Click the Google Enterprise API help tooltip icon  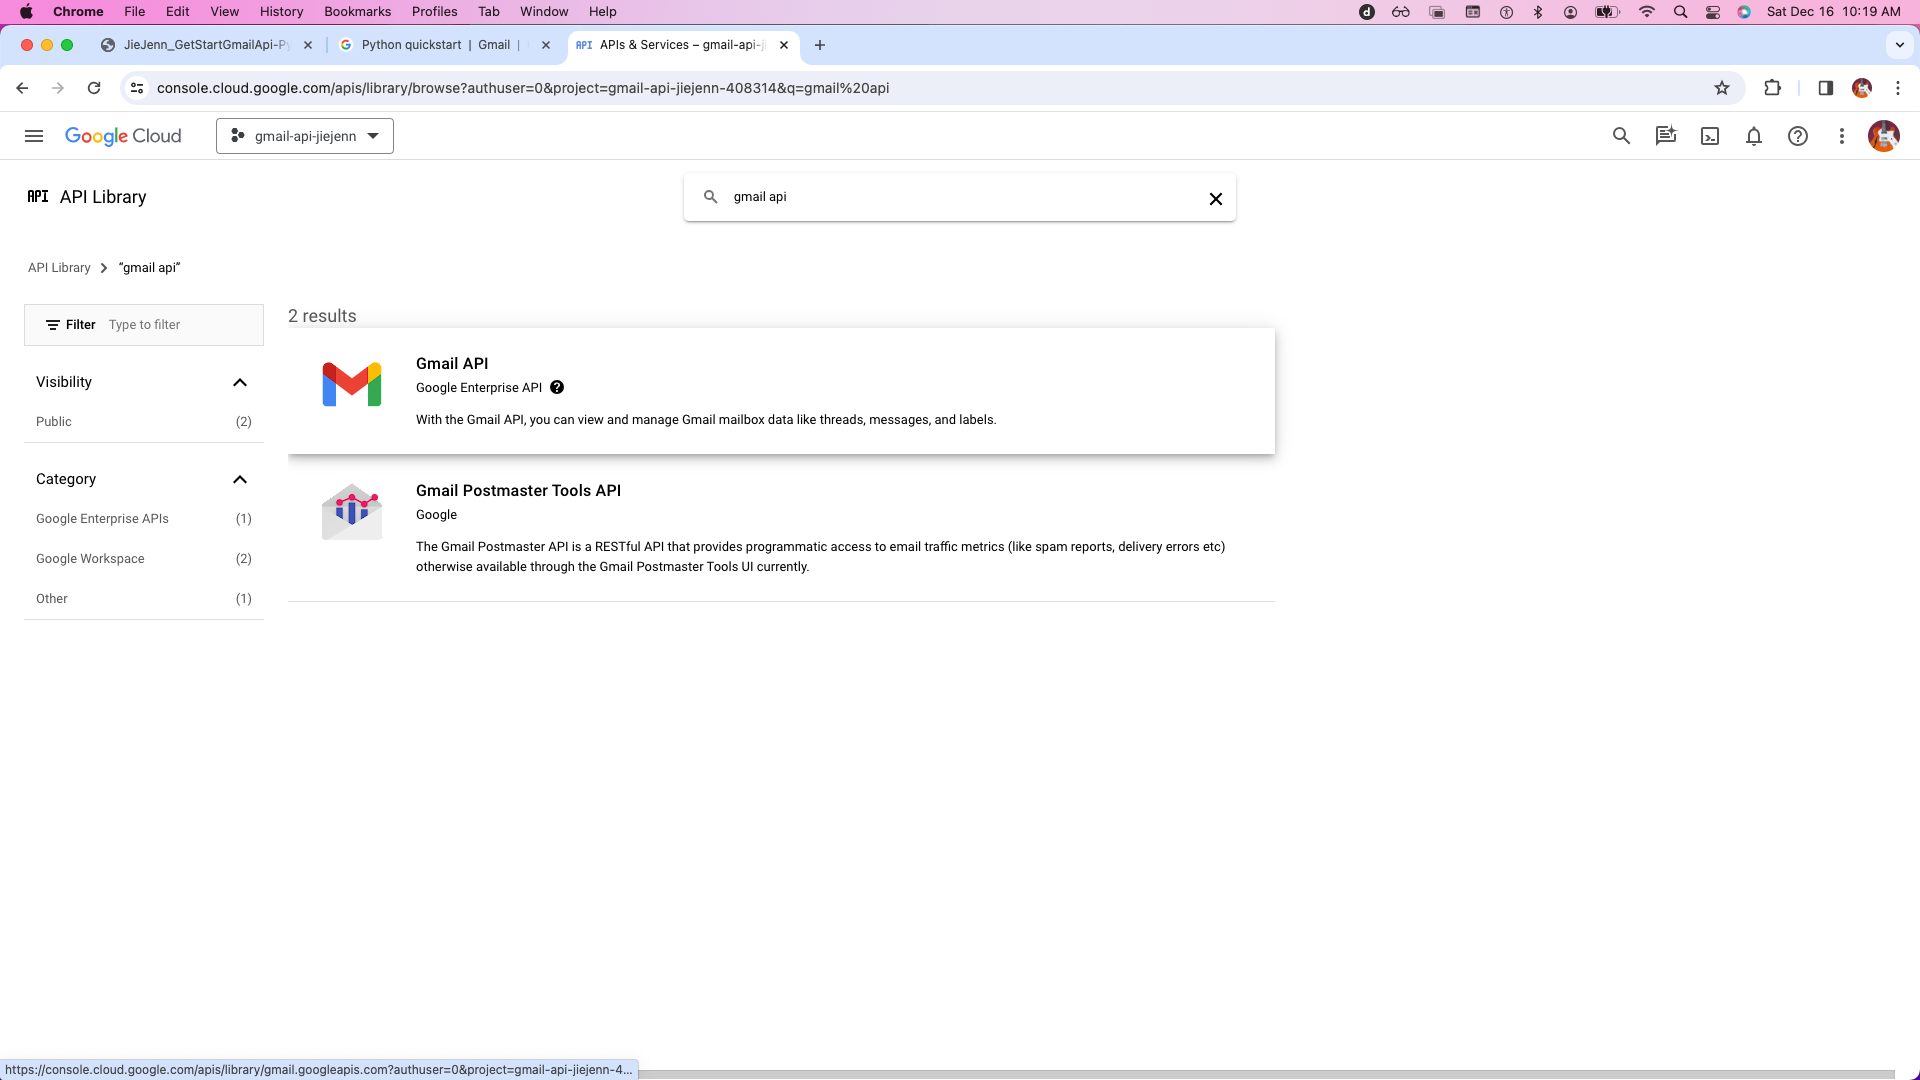tap(557, 388)
